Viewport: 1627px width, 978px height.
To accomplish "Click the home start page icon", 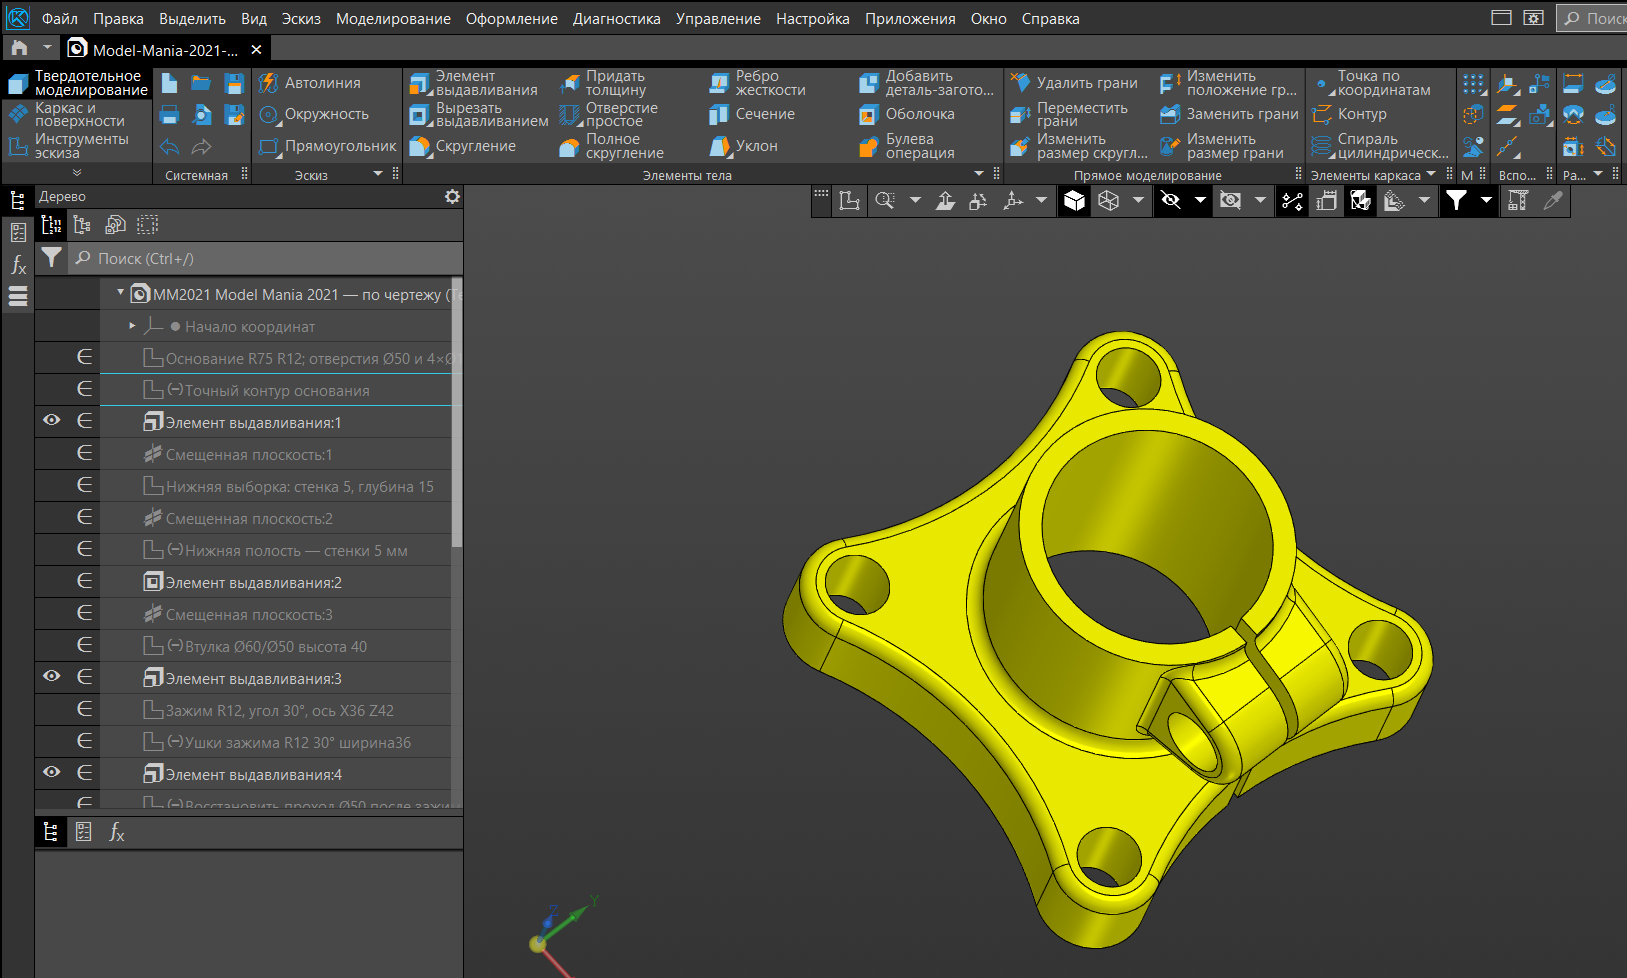I will 19,48.
